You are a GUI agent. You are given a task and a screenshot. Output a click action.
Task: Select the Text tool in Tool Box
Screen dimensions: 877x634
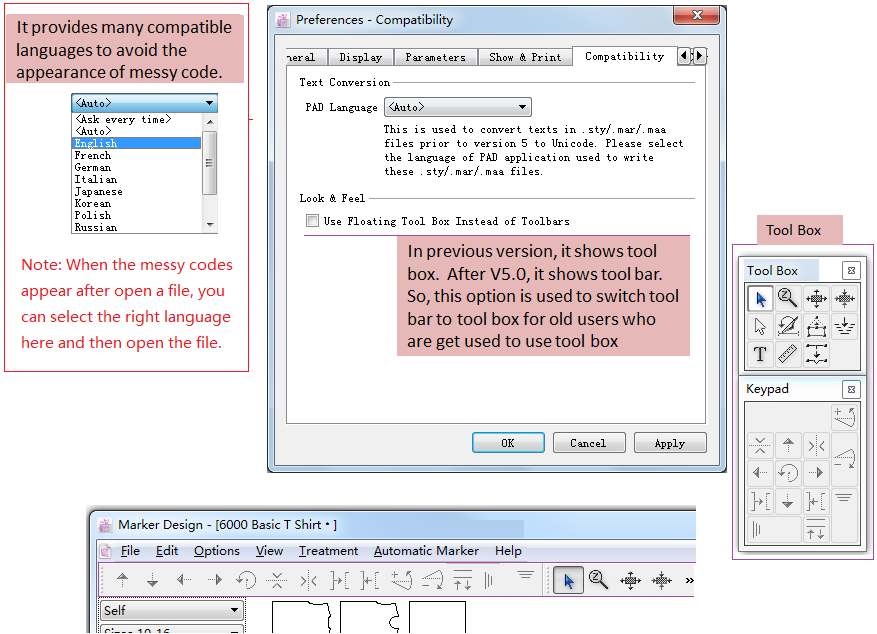(760, 354)
